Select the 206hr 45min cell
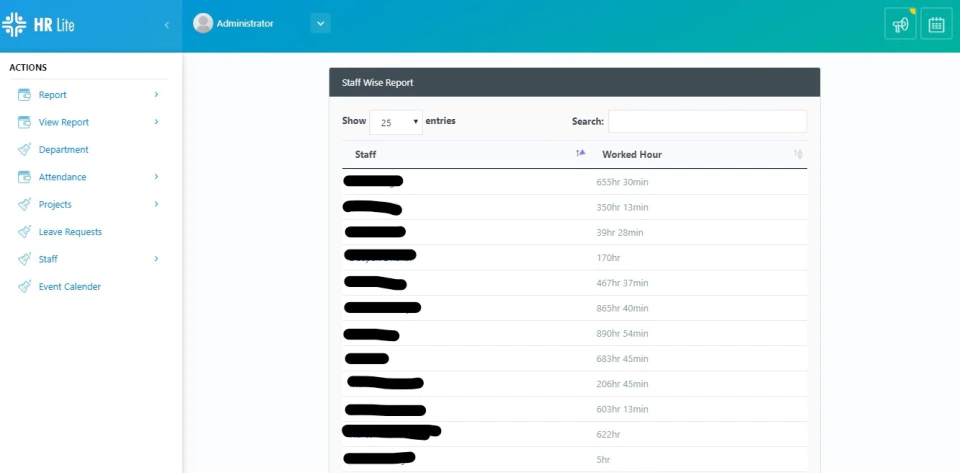Viewport: 960px width, 473px height. (622, 384)
